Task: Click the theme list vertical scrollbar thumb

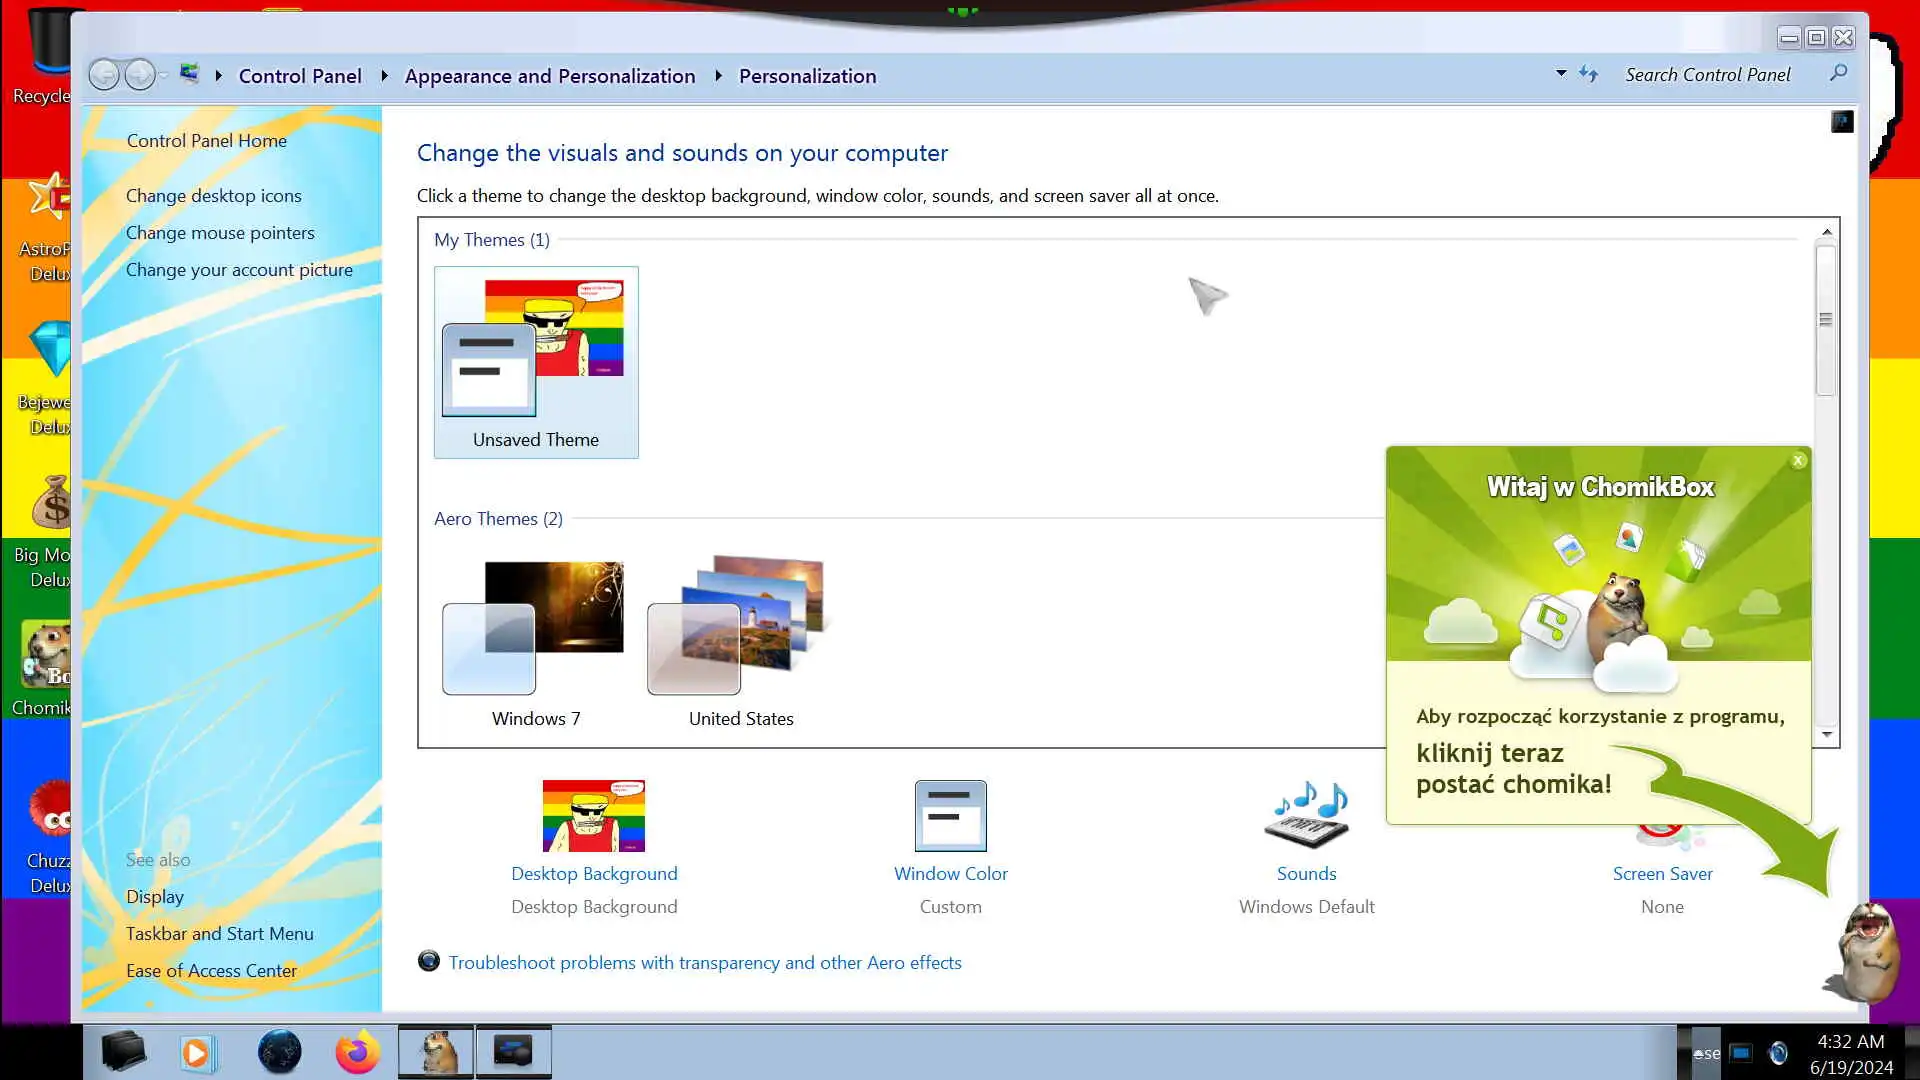Action: [1826, 320]
